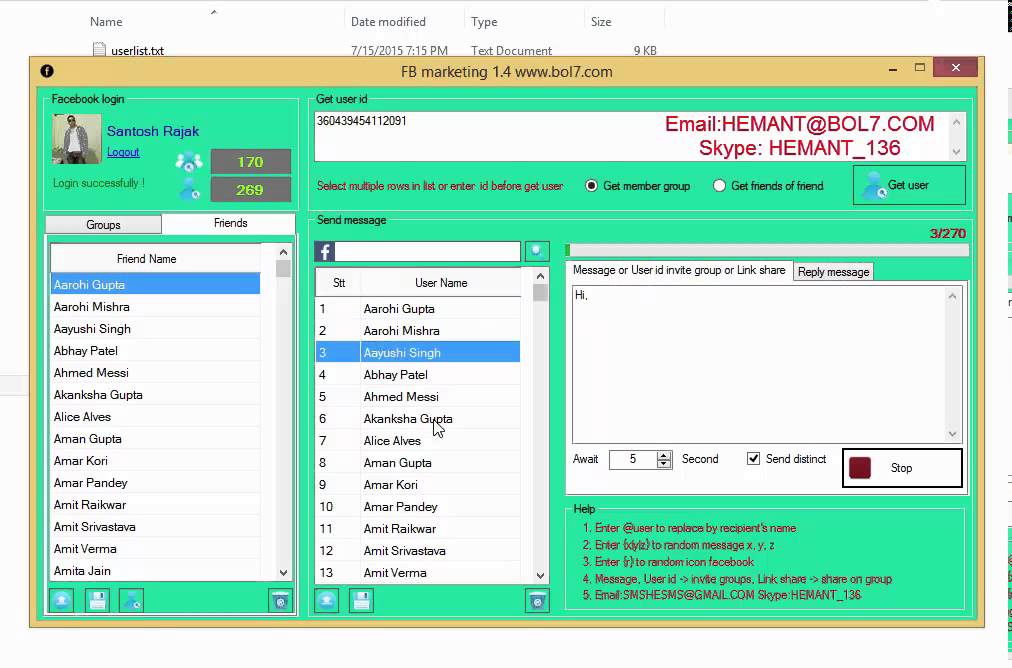Click the find-user icon under the Friends list
The width and height of the screenshot is (1012, 668).
(132, 601)
